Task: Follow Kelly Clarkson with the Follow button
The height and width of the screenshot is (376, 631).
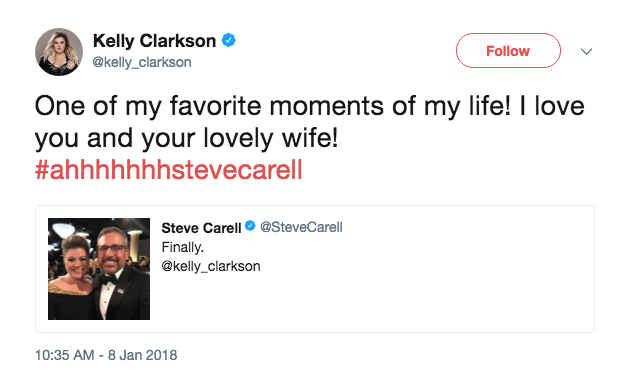Action: pyautogui.click(x=508, y=51)
